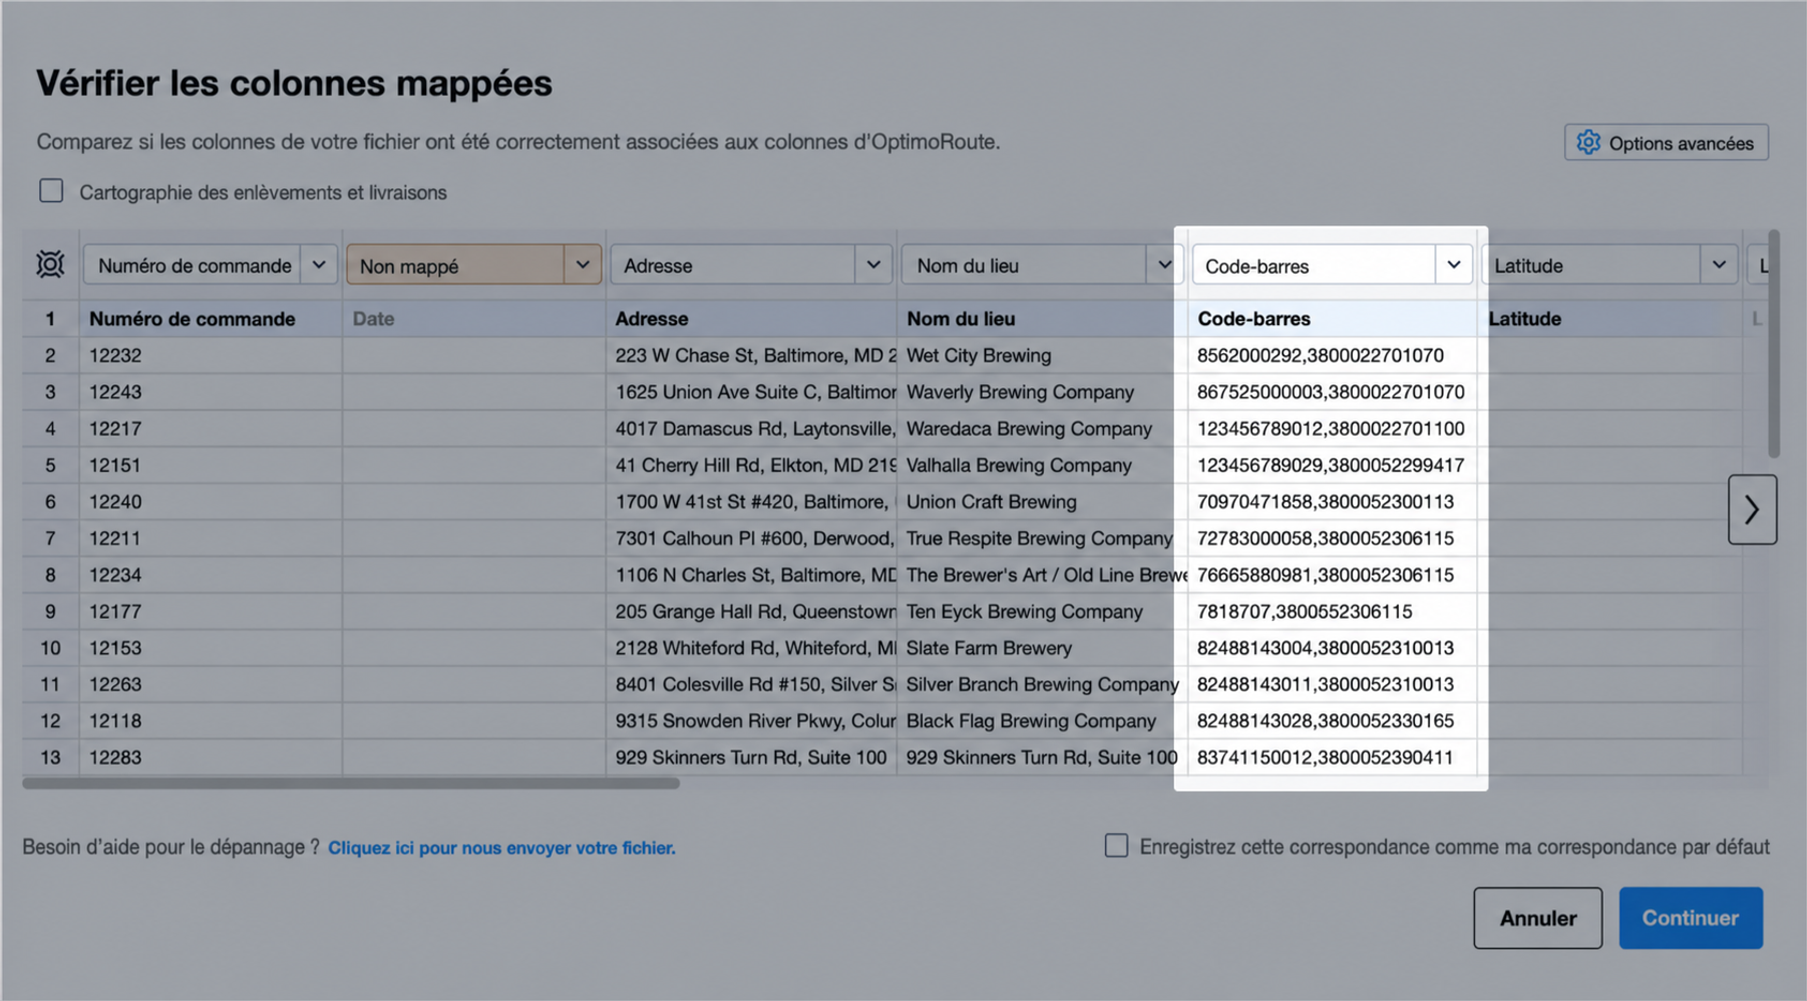Enable Cartographie des enlèvements et livraisons checkbox
The height and width of the screenshot is (1001, 1807).
click(x=51, y=191)
